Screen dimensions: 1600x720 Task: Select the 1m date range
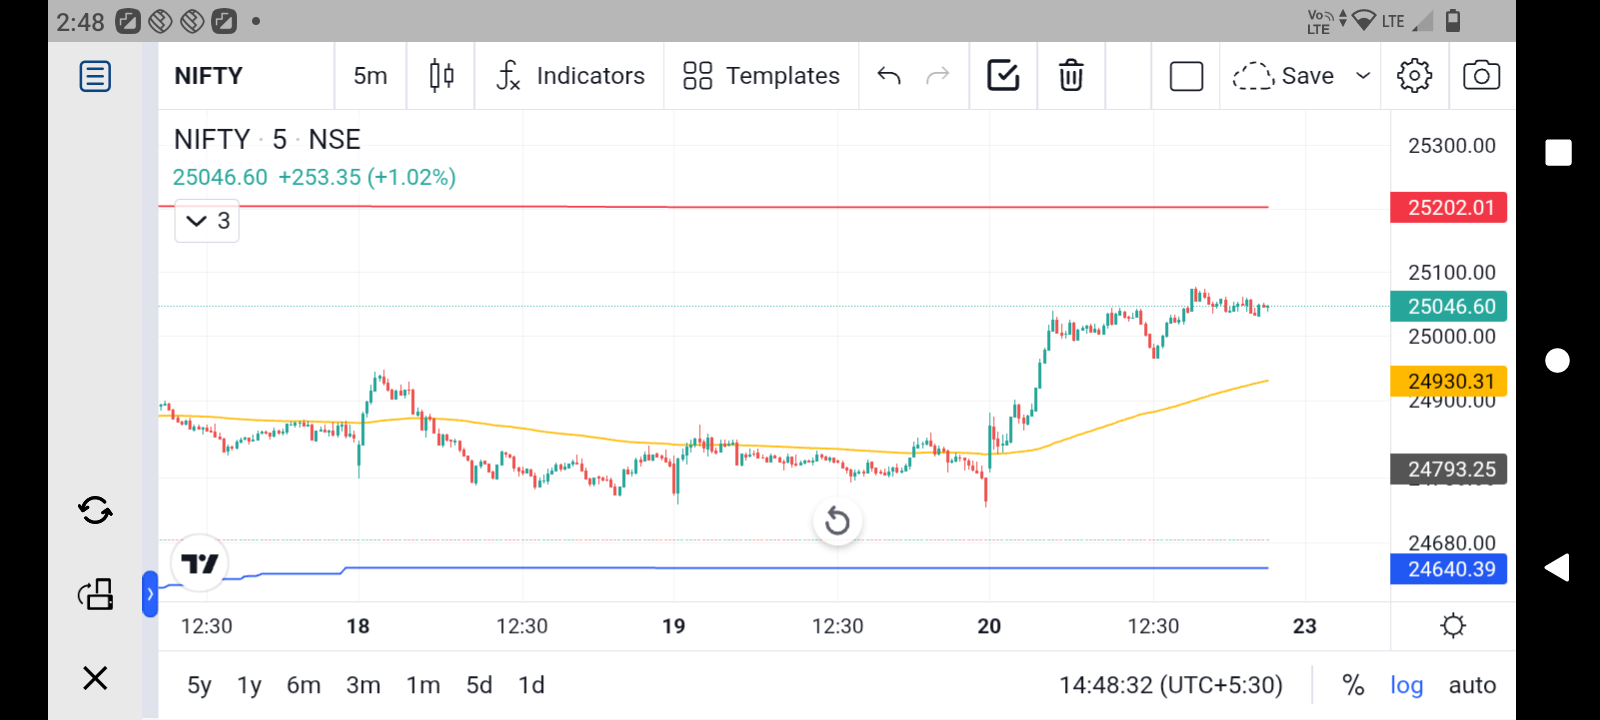click(423, 685)
